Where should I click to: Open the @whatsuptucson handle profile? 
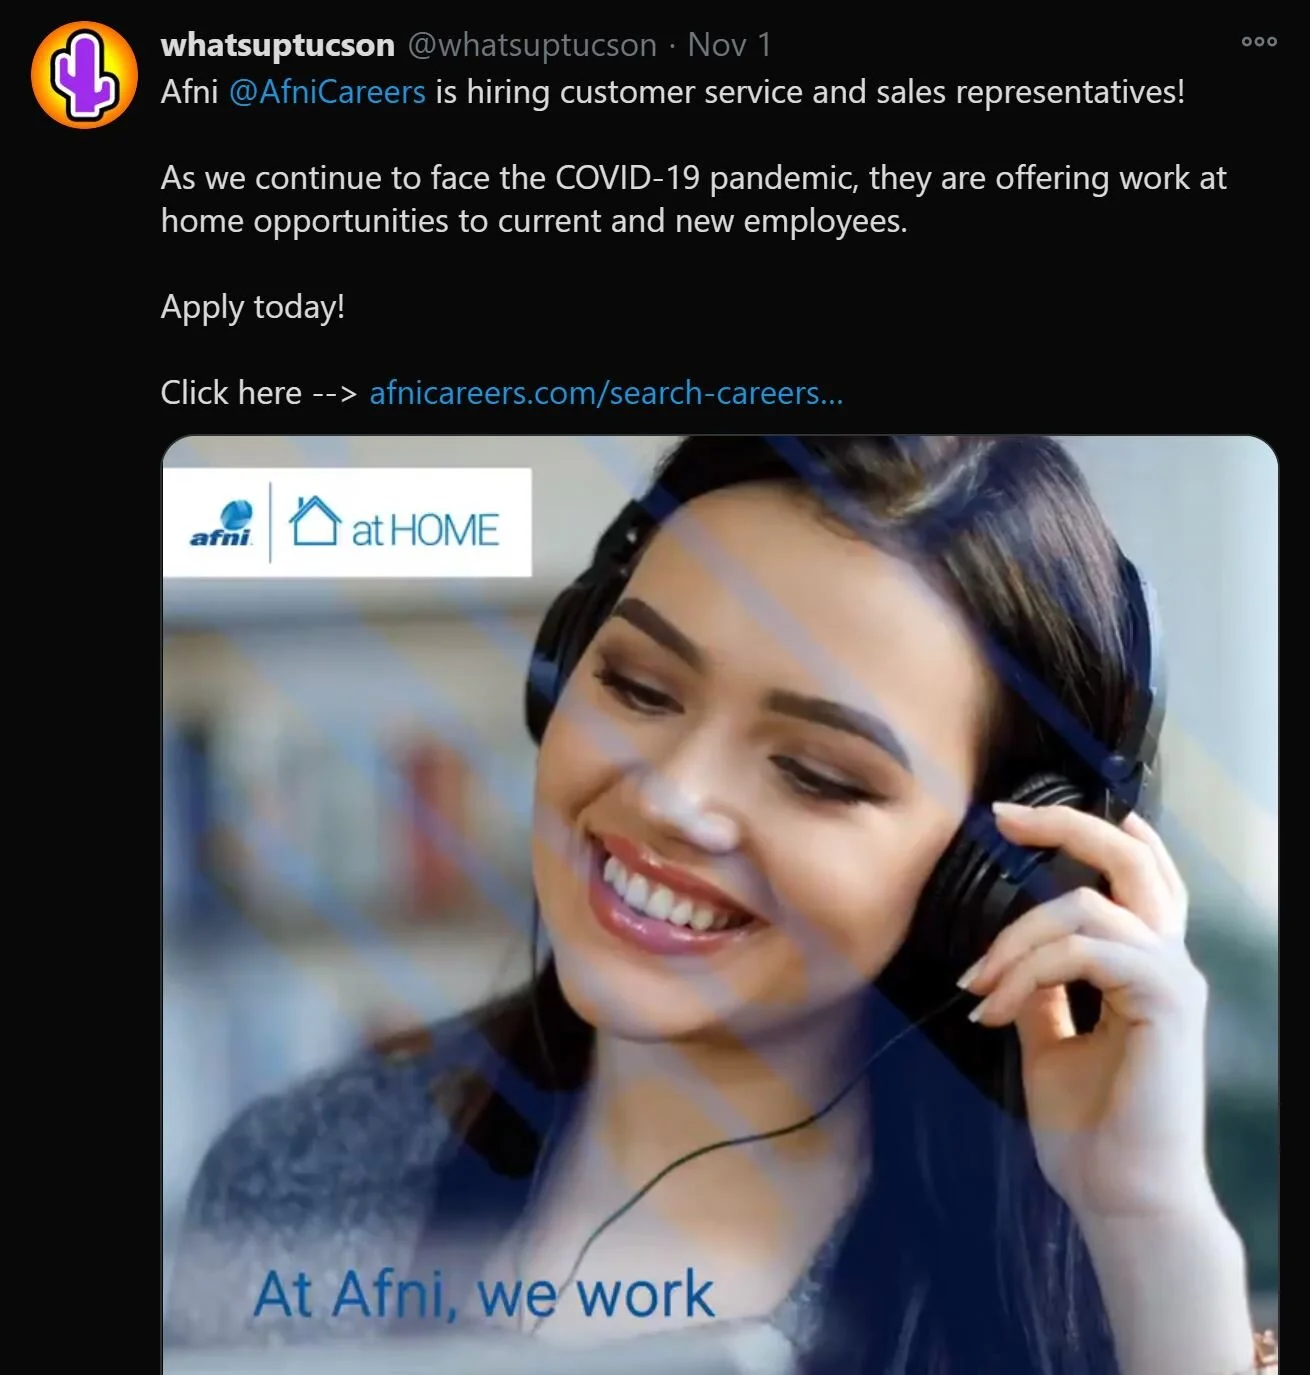[x=532, y=45]
